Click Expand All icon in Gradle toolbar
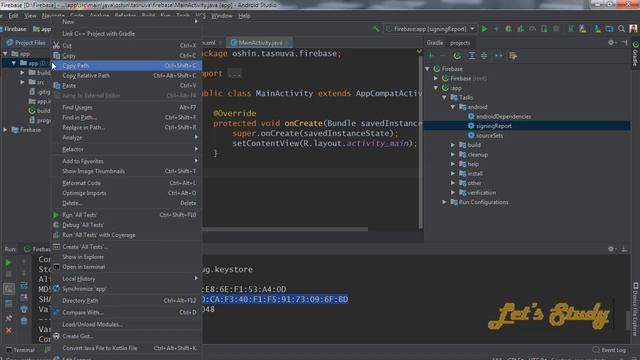Viewport: 640px width, 360px height. [x=471, y=56]
